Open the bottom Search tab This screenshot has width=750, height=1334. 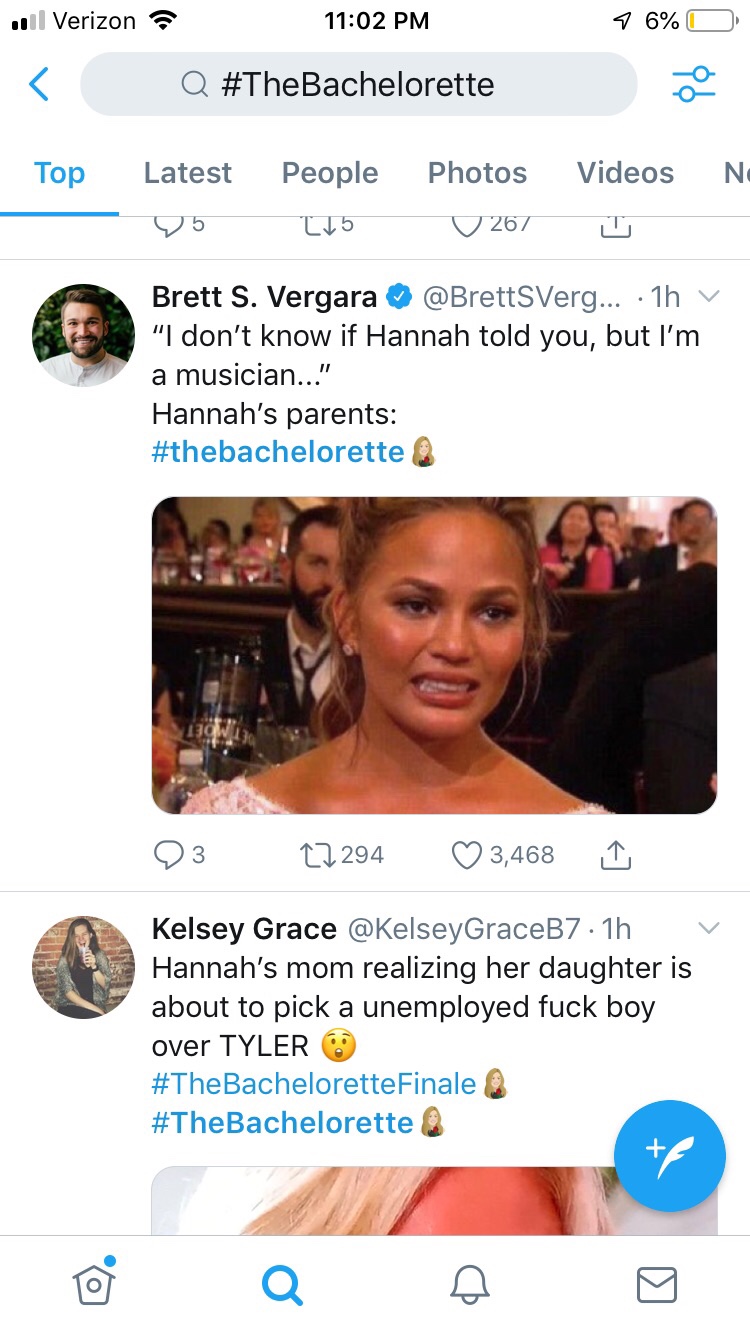coord(282,1284)
